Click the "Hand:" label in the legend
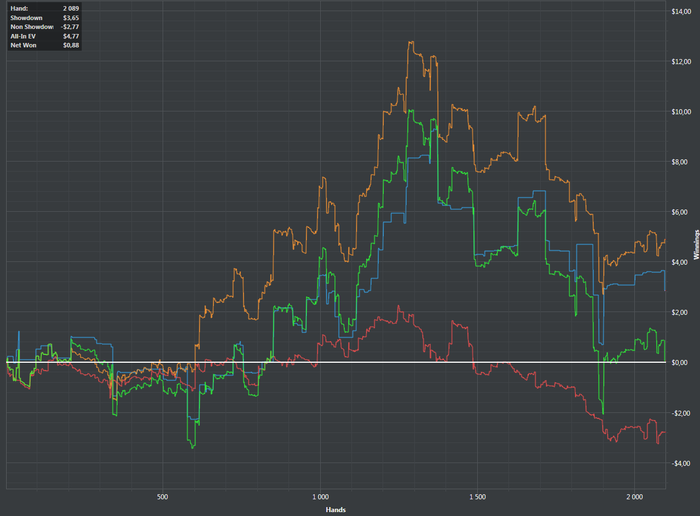 pyautogui.click(x=19, y=8)
